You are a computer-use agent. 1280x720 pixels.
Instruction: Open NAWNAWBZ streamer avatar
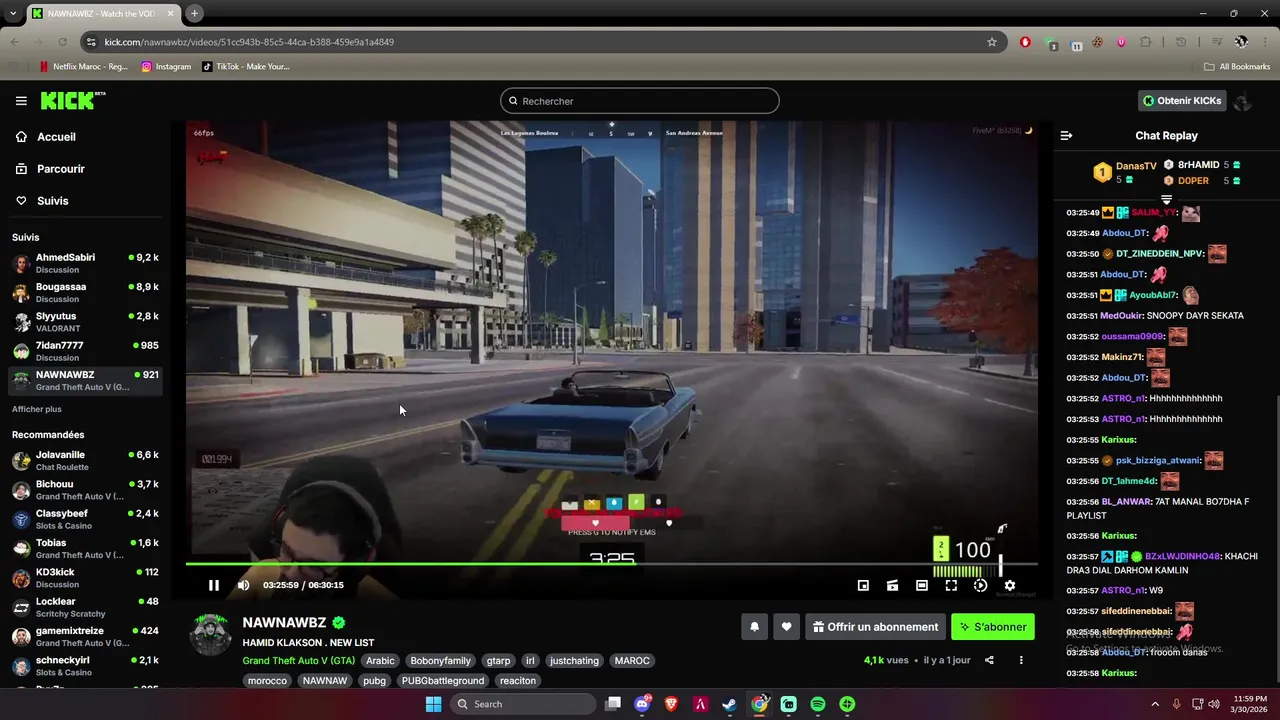point(211,635)
